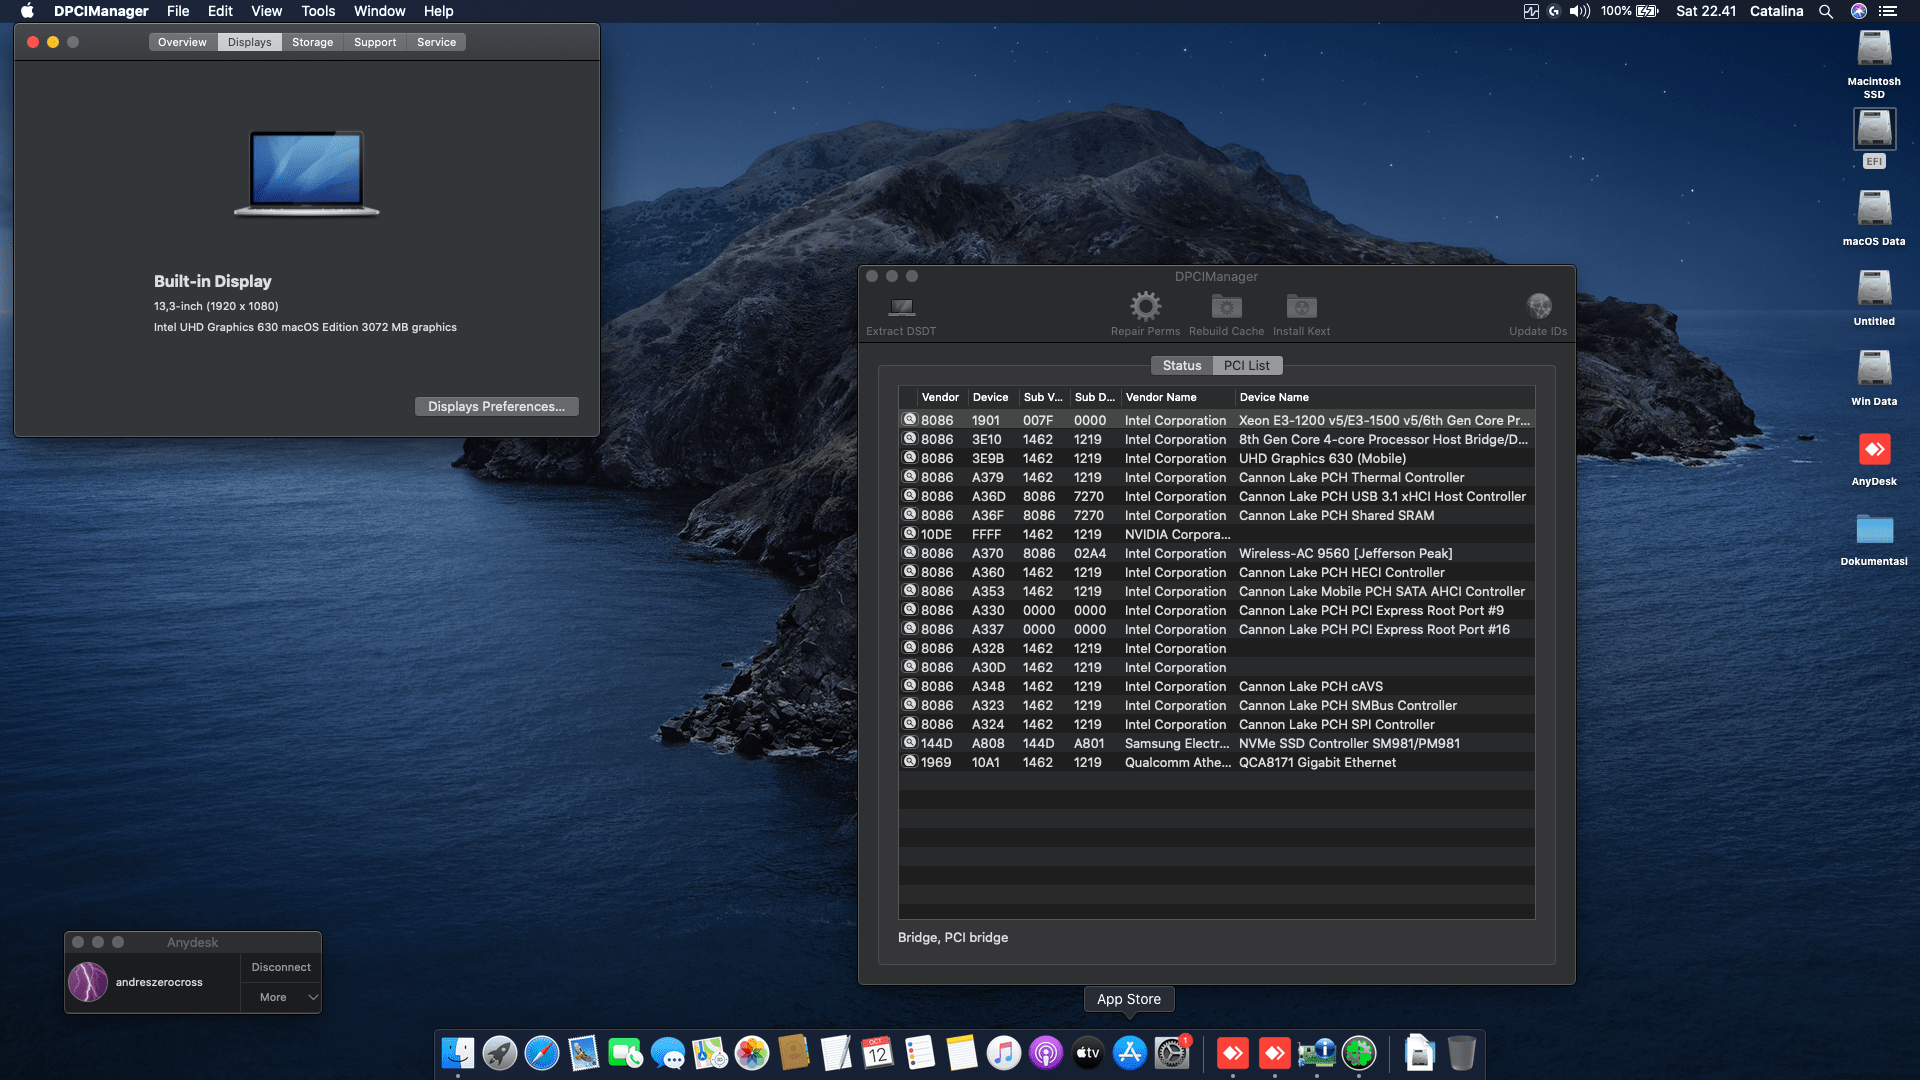Select the NVMe SSD Controller SM981/PM981 row
The height and width of the screenshot is (1080, 1920).
[1216, 743]
